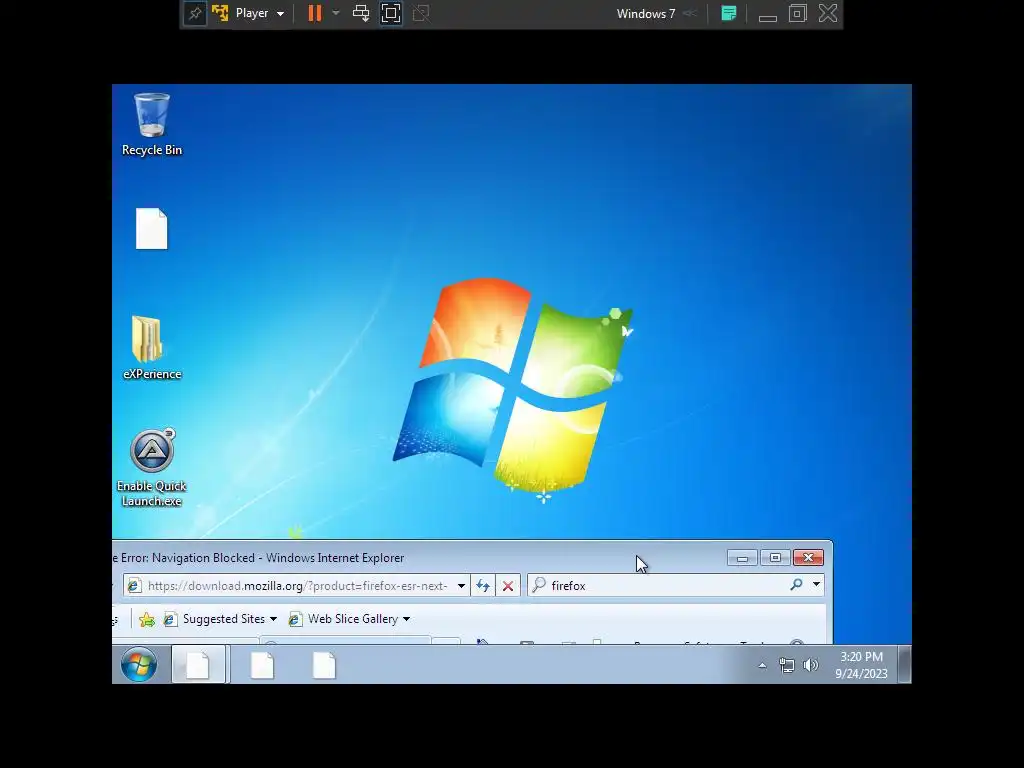Click the Show desktop strip

tap(904, 665)
